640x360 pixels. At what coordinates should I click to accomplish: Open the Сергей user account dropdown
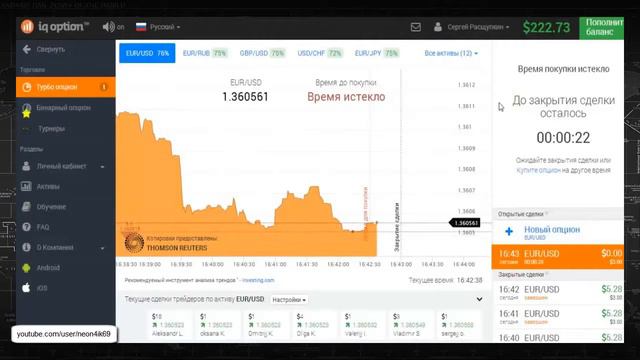coord(478,27)
